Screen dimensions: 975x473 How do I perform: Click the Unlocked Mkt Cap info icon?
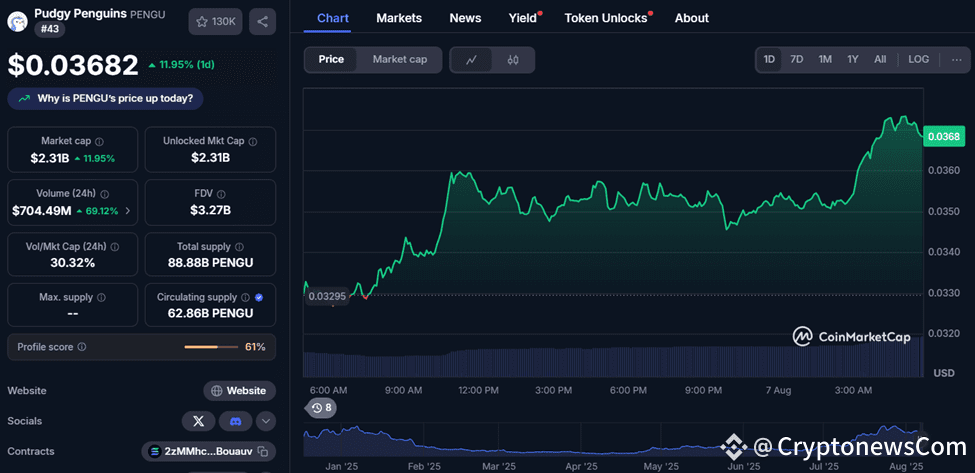pos(252,142)
